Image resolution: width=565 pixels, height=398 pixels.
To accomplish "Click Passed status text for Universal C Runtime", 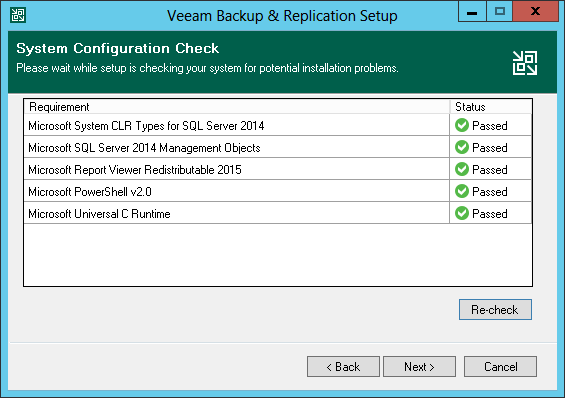I will click(x=490, y=214).
